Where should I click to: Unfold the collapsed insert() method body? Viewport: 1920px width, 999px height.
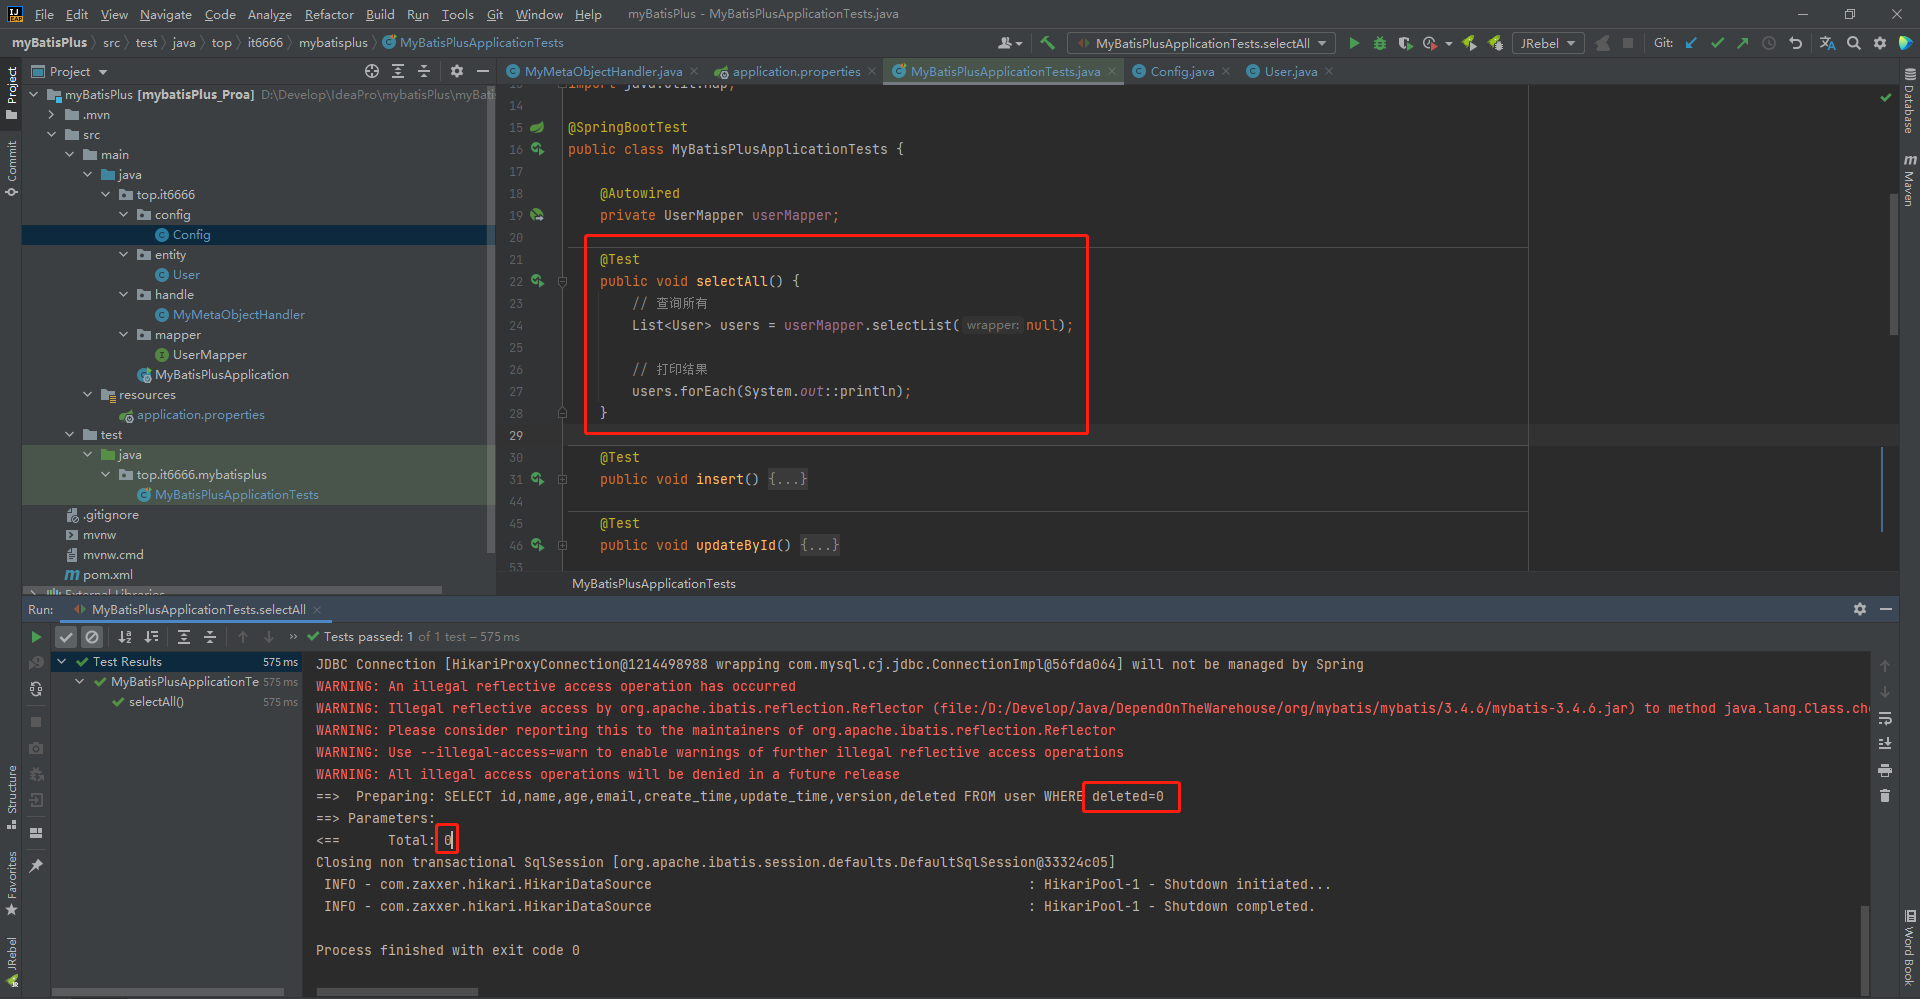point(562,479)
